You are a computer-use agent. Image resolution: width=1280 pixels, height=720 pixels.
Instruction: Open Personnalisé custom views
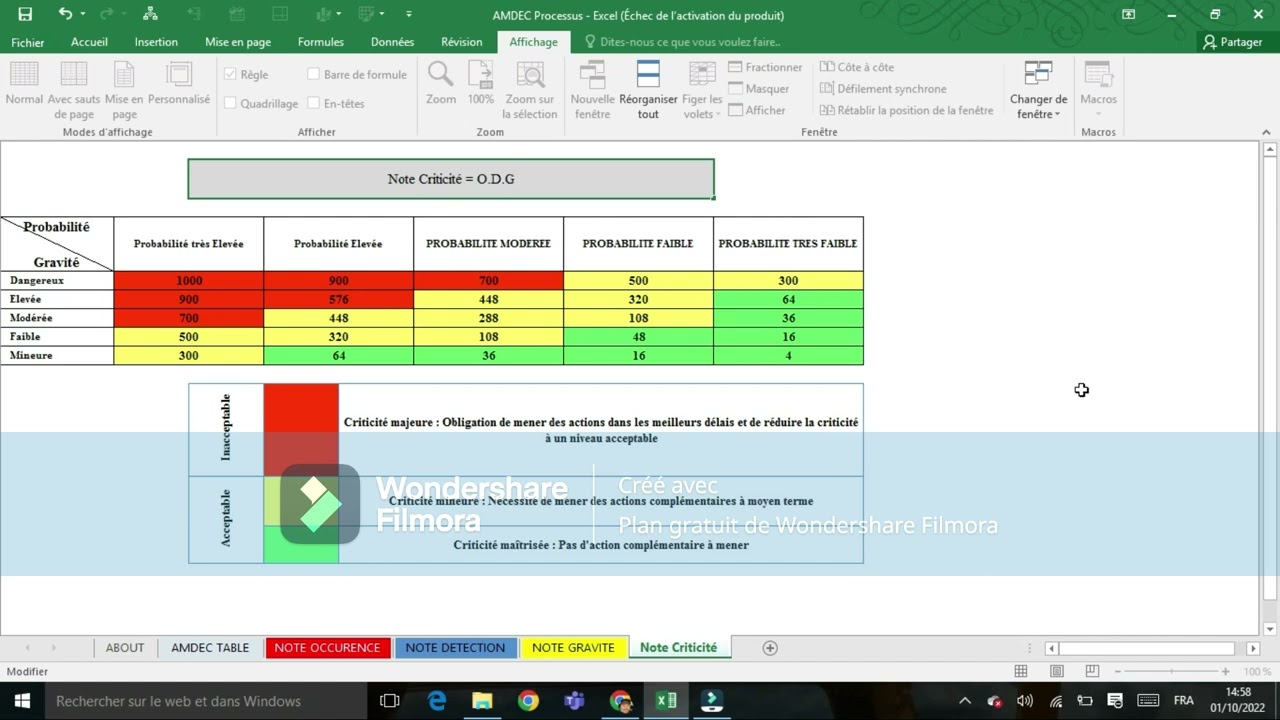tap(179, 82)
